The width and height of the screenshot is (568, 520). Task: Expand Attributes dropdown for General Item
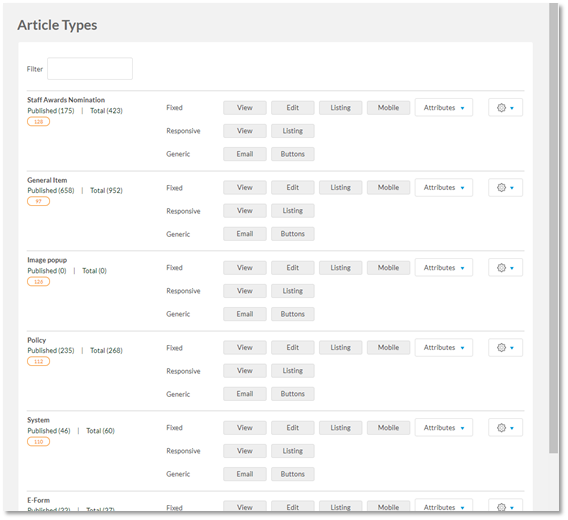[x=444, y=188]
